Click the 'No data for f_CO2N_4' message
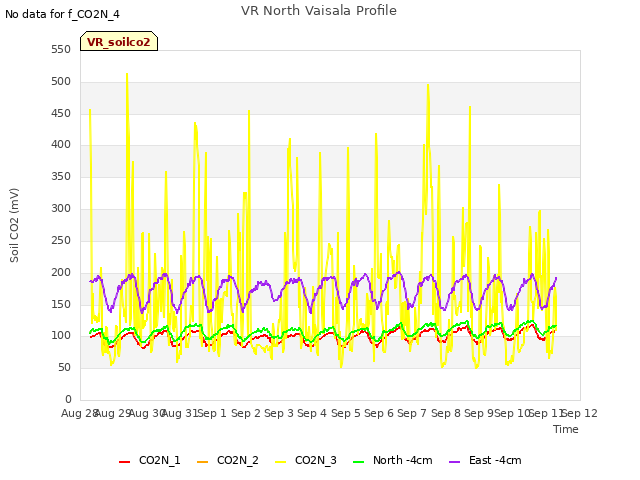Screen dimensions: 640x480 coord(62,14)
